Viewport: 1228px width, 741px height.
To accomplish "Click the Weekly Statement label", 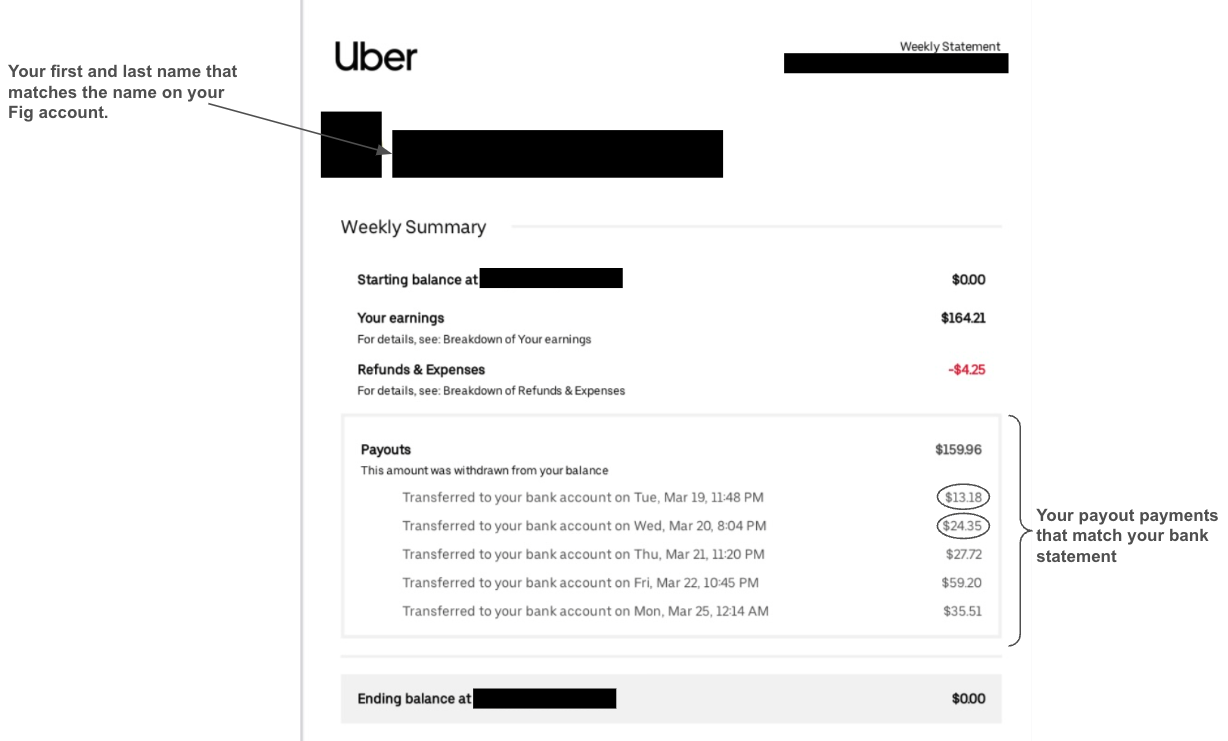I will point(949,47).
